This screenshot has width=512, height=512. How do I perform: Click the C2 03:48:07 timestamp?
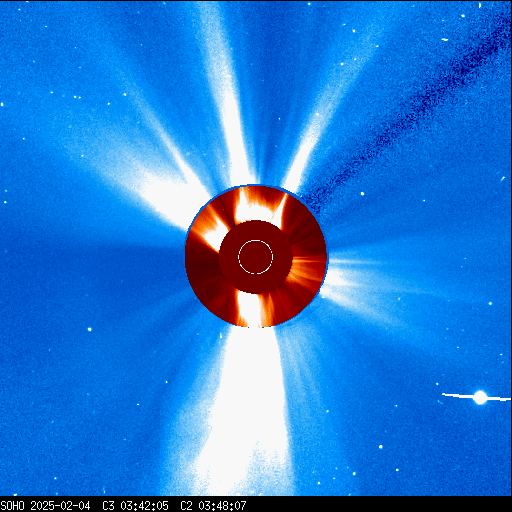[x=213, y=506]
